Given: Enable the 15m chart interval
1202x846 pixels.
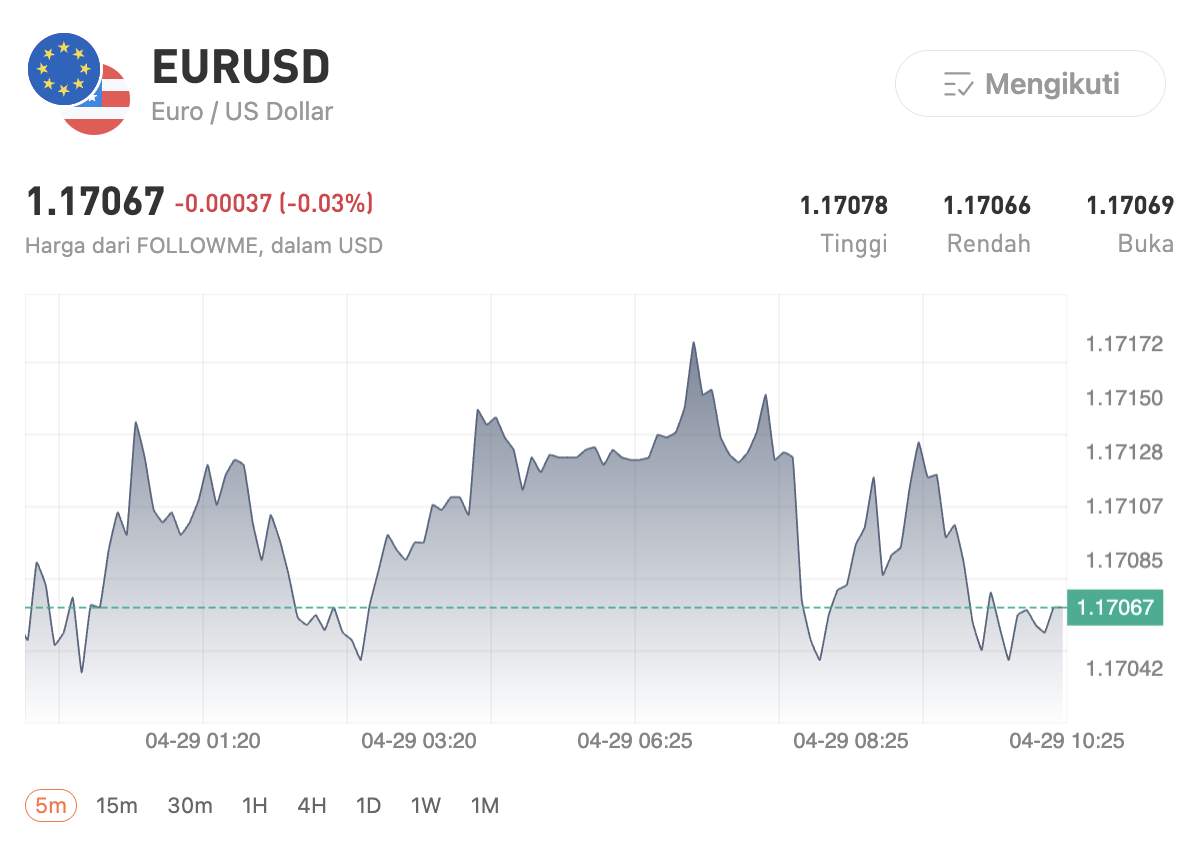Looking at the screenshot, I should point(118,805).
